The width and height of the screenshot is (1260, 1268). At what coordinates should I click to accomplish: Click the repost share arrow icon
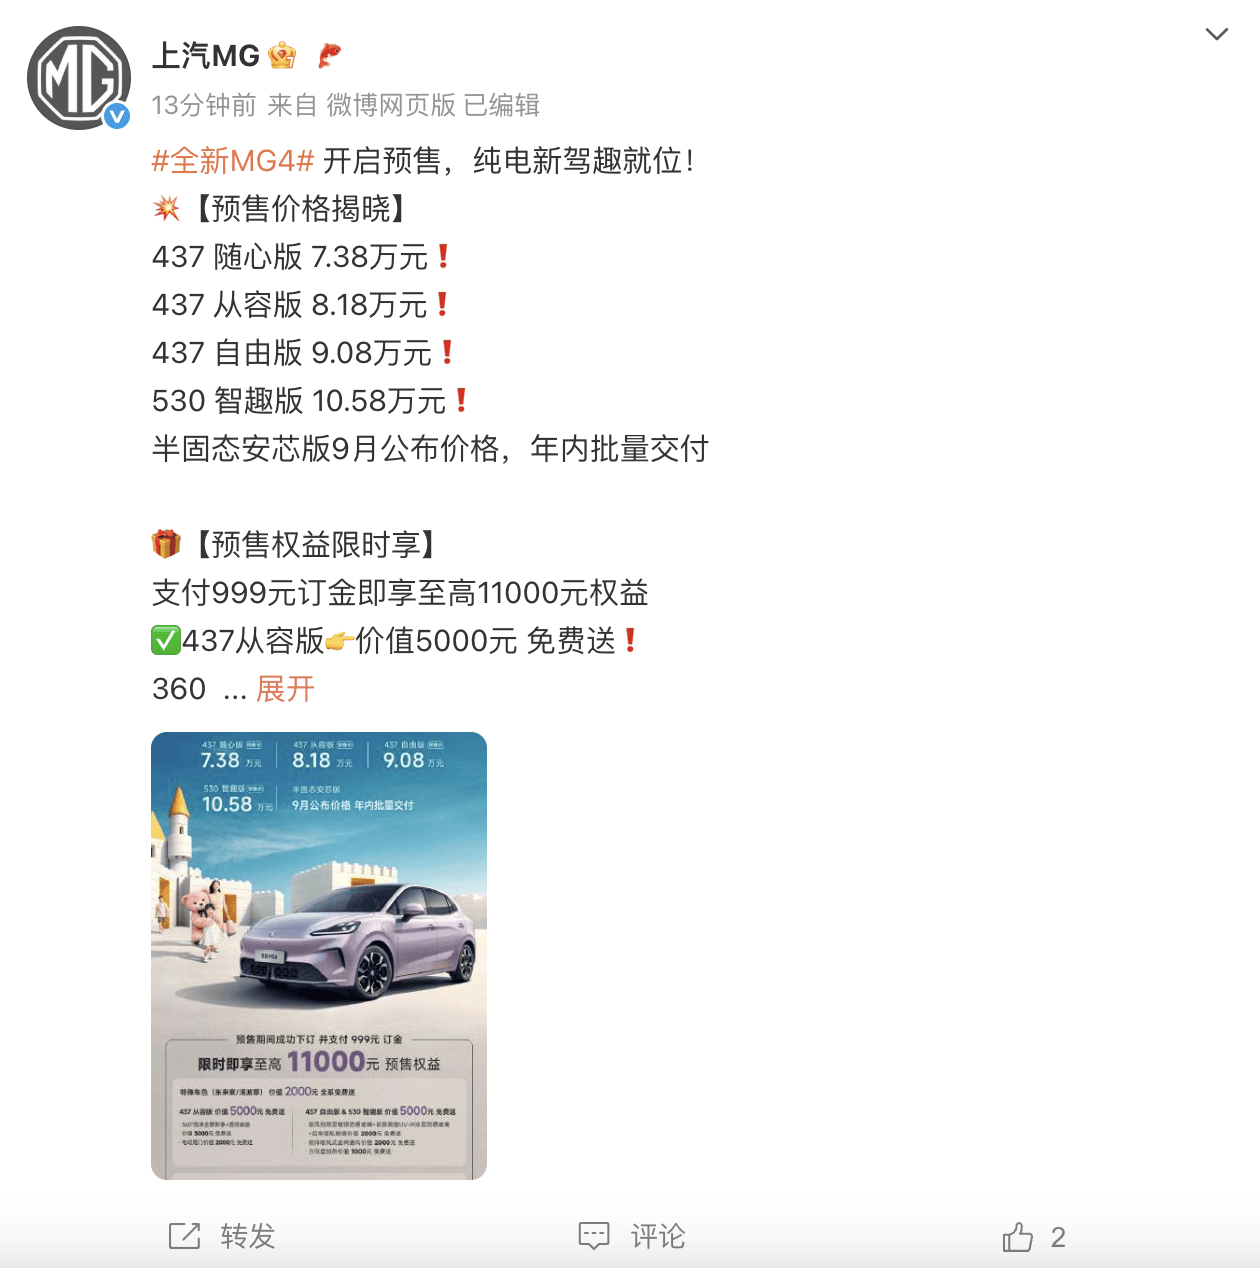click(x=184, y=1236)
